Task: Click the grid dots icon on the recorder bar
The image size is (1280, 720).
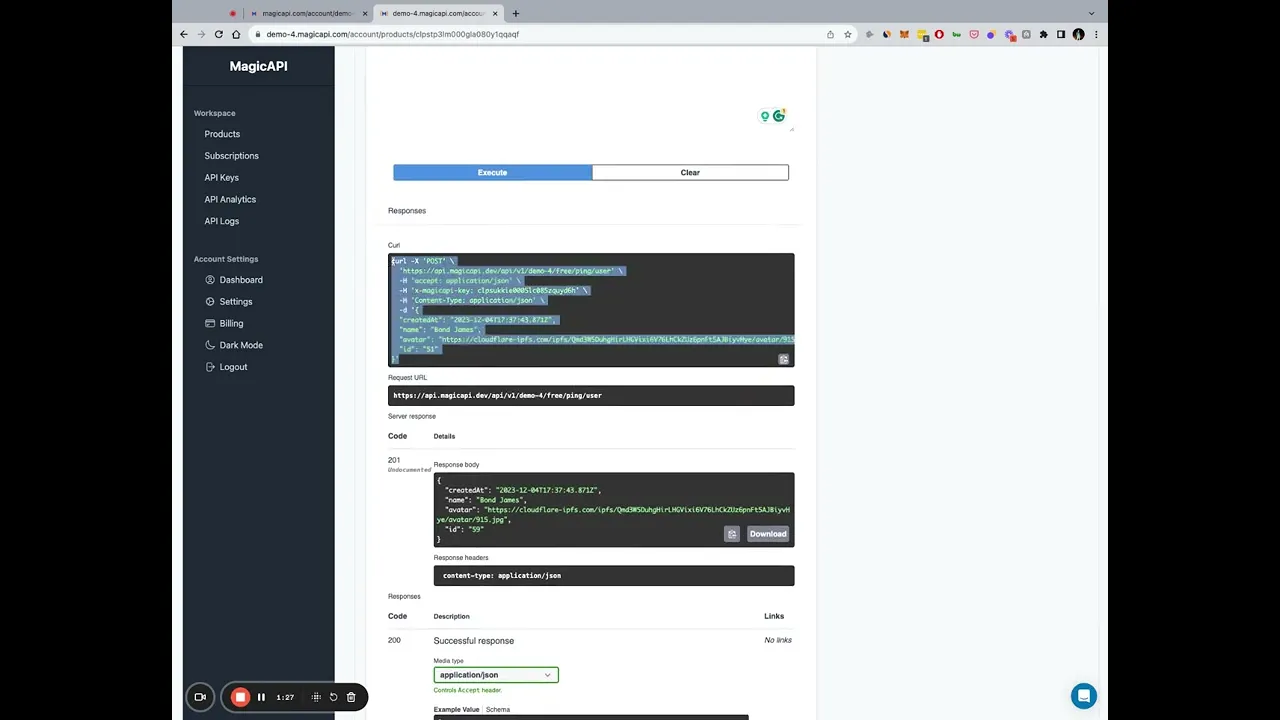Action: click(x=316, y=697)
